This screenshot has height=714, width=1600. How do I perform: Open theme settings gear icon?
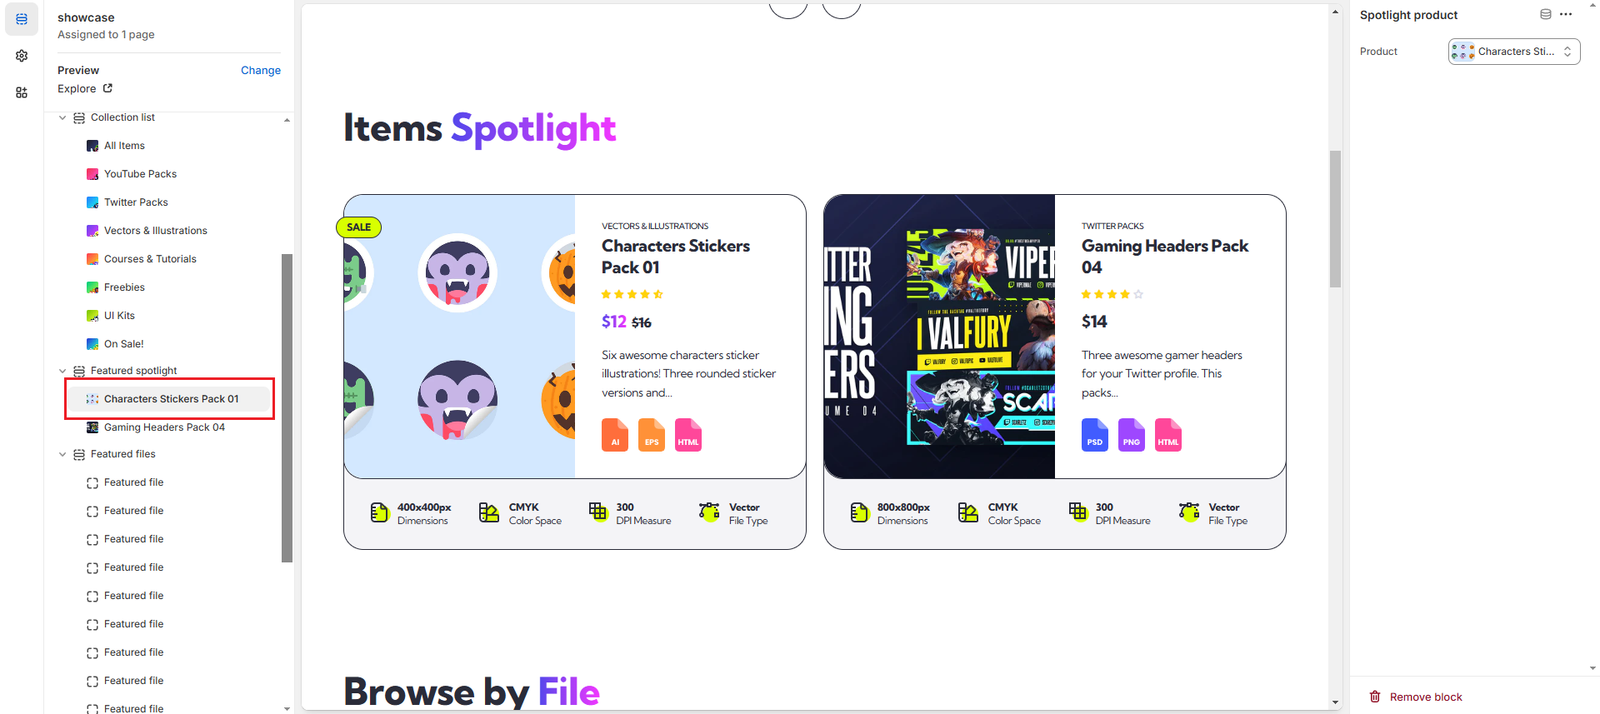click(21, 56)
